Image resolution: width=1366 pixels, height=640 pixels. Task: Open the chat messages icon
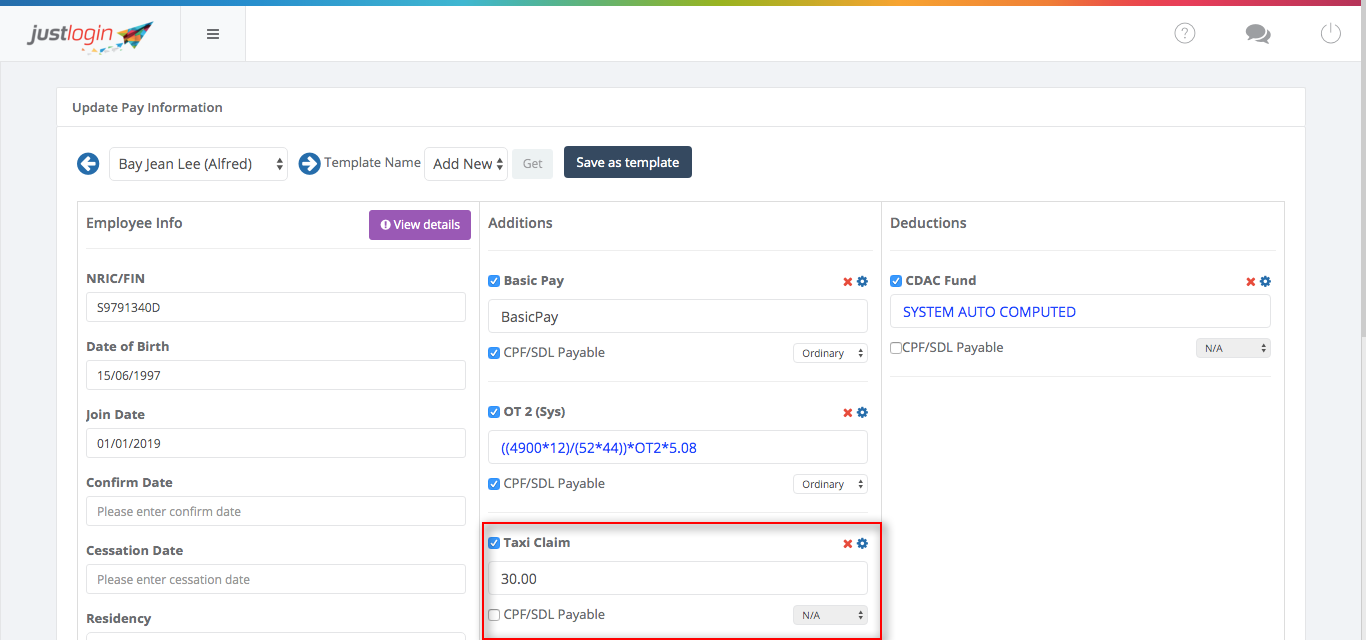pyautogui.click(x=1258, y=34)
